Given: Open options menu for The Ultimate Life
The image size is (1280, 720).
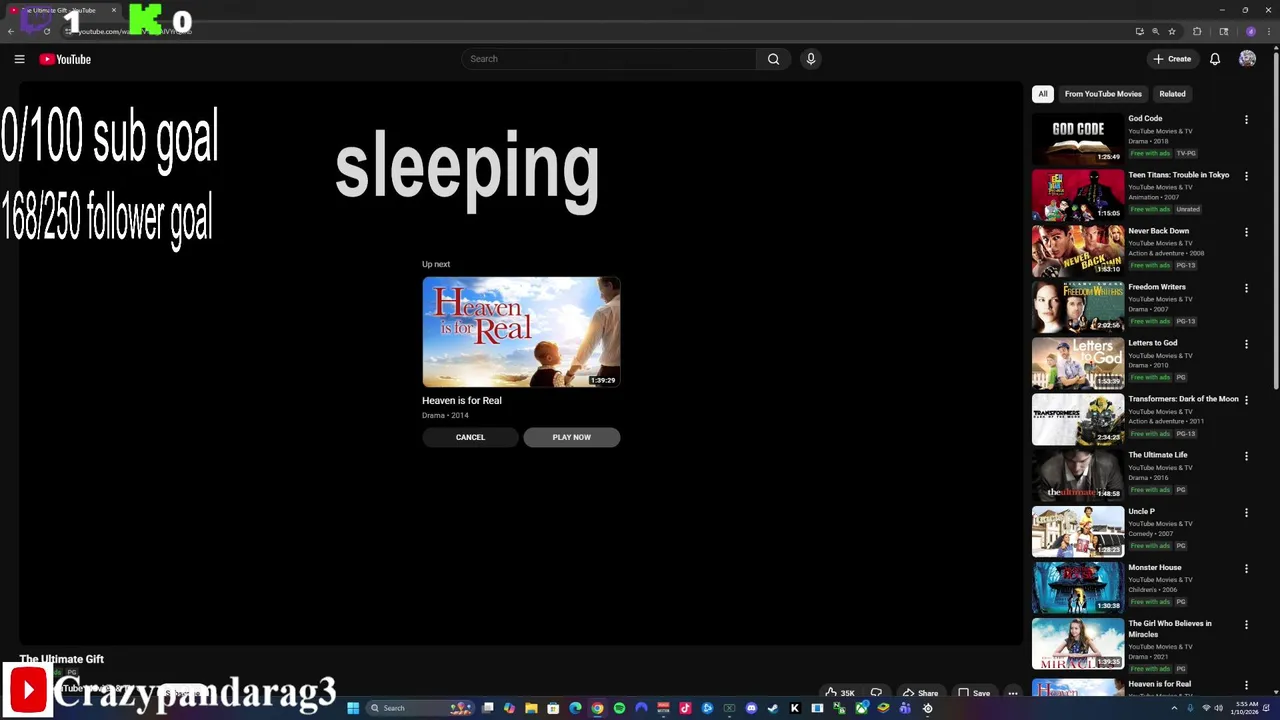Looking at the screenshot, I should (x=1246, y=455).
